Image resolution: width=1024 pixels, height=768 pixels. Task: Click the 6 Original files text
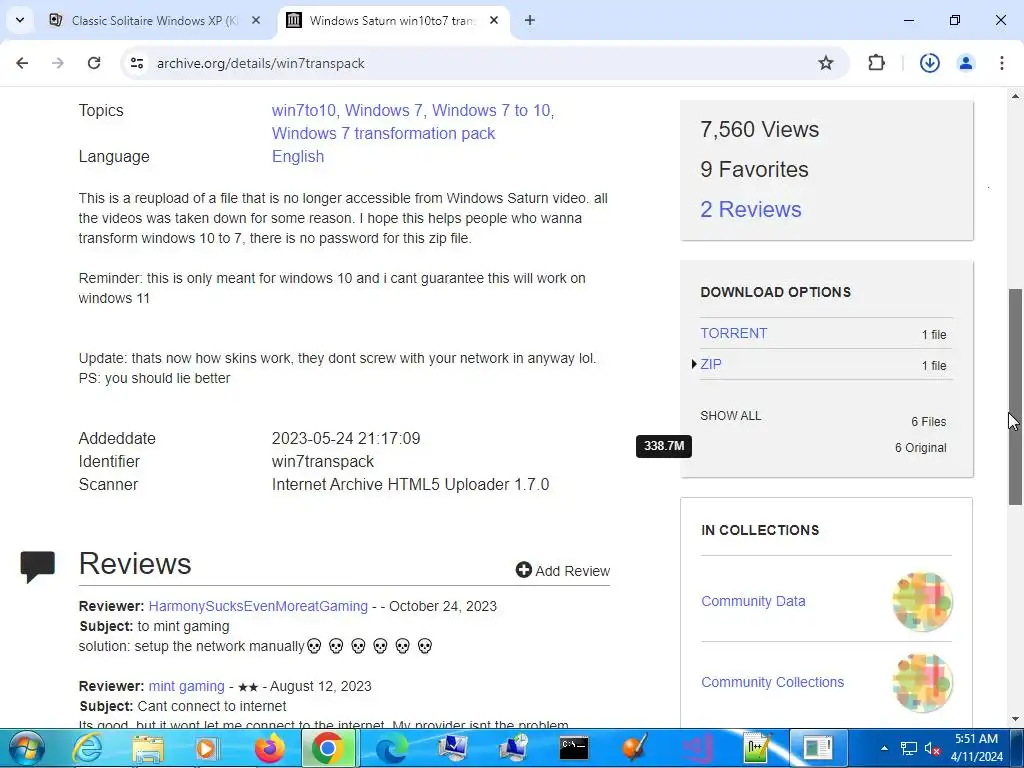[920, 448]
